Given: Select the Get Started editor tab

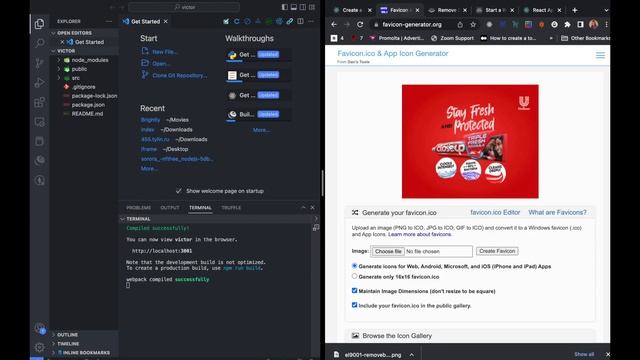Looking at the screenshot, I should (145, 21).
